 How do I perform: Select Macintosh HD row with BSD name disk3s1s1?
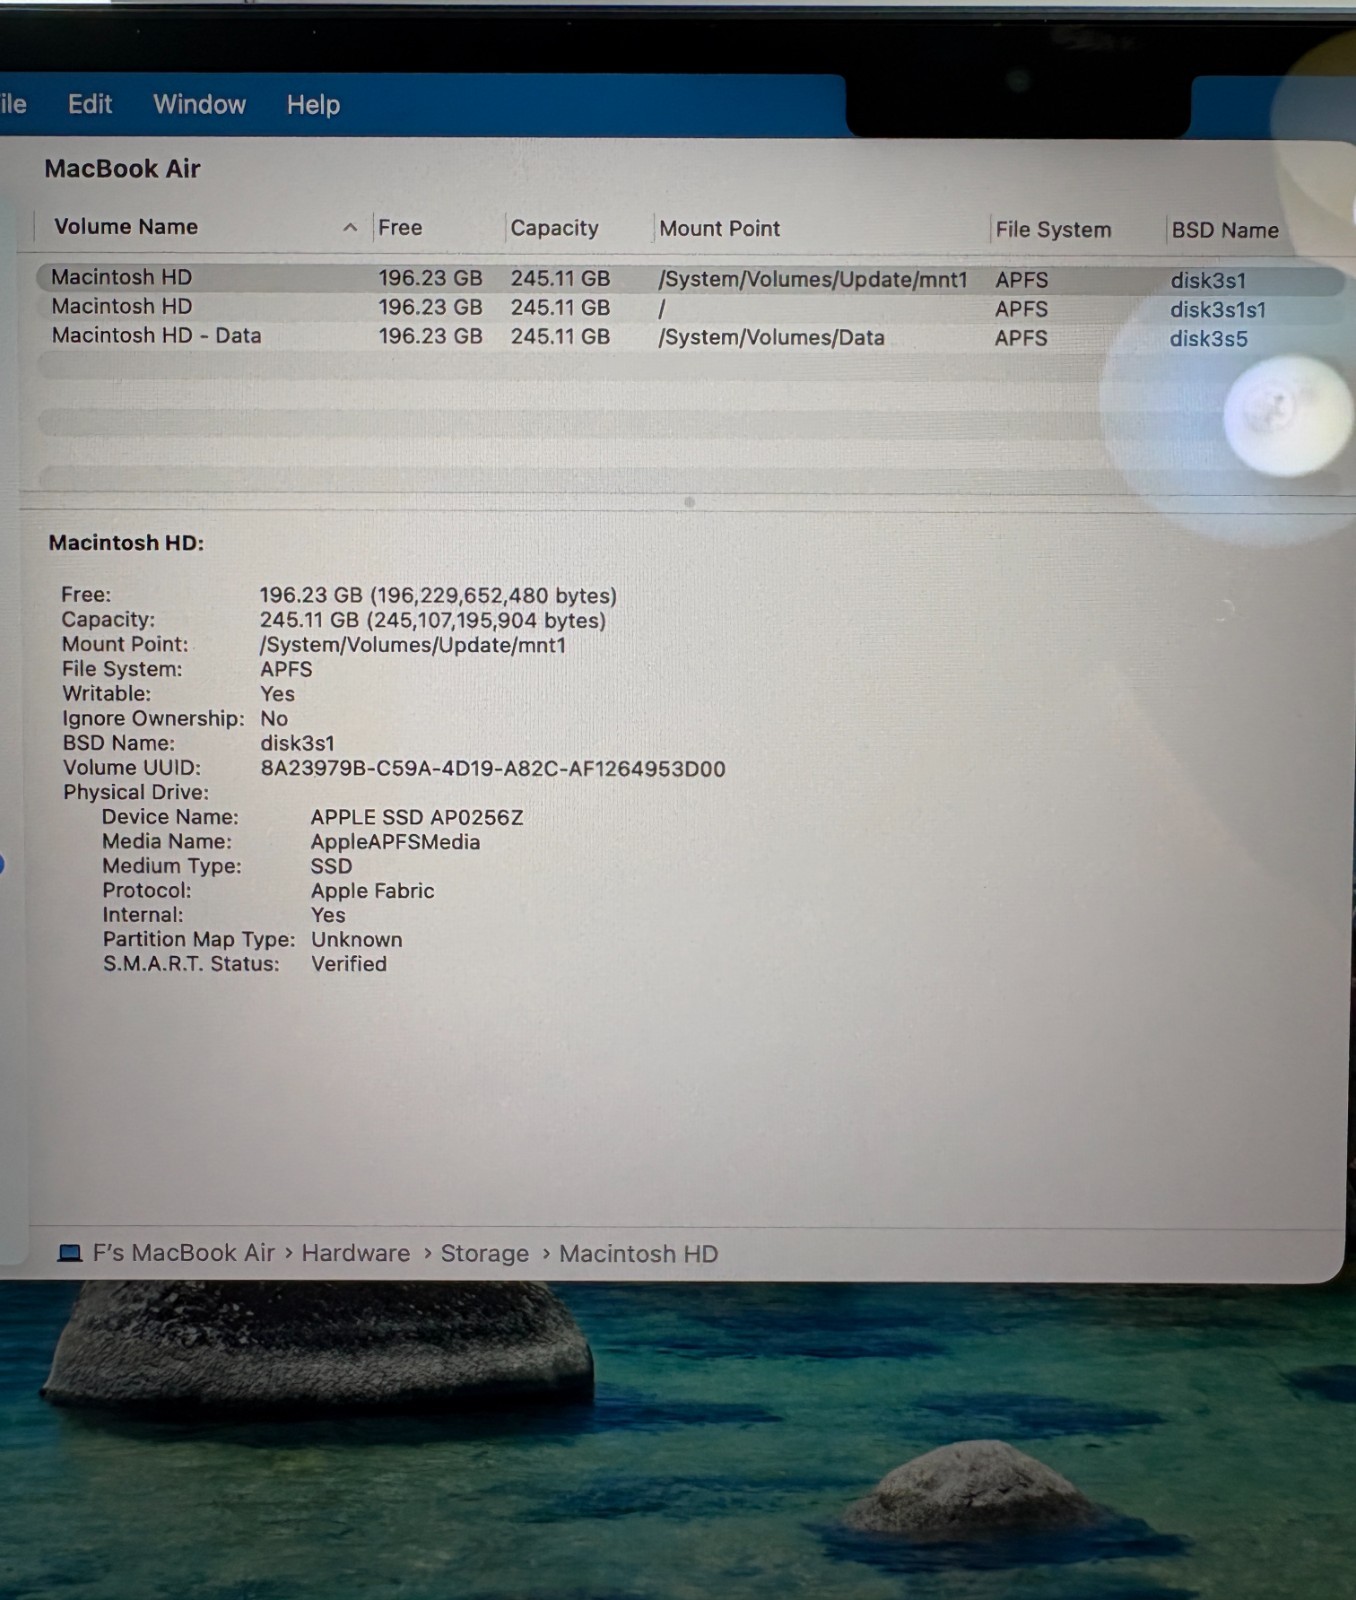(690, 308)
